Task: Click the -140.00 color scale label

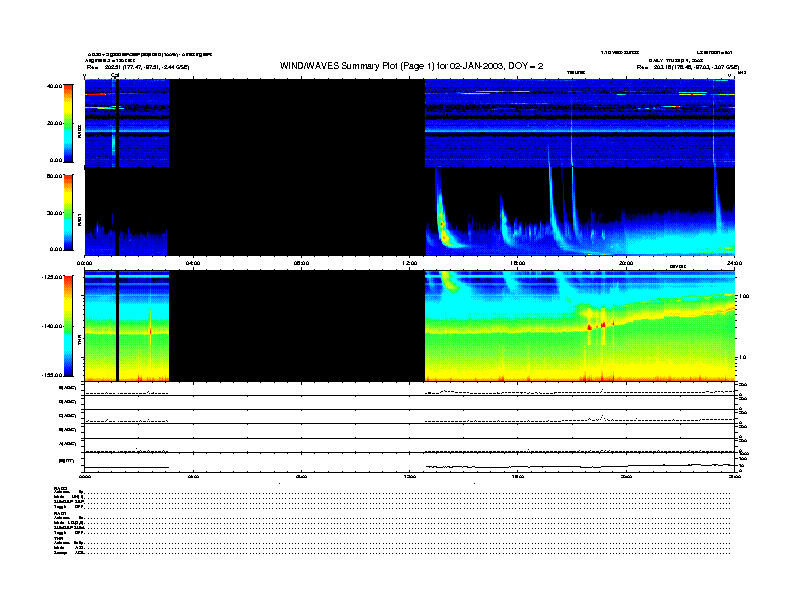Action: click(x=51, y=326)
